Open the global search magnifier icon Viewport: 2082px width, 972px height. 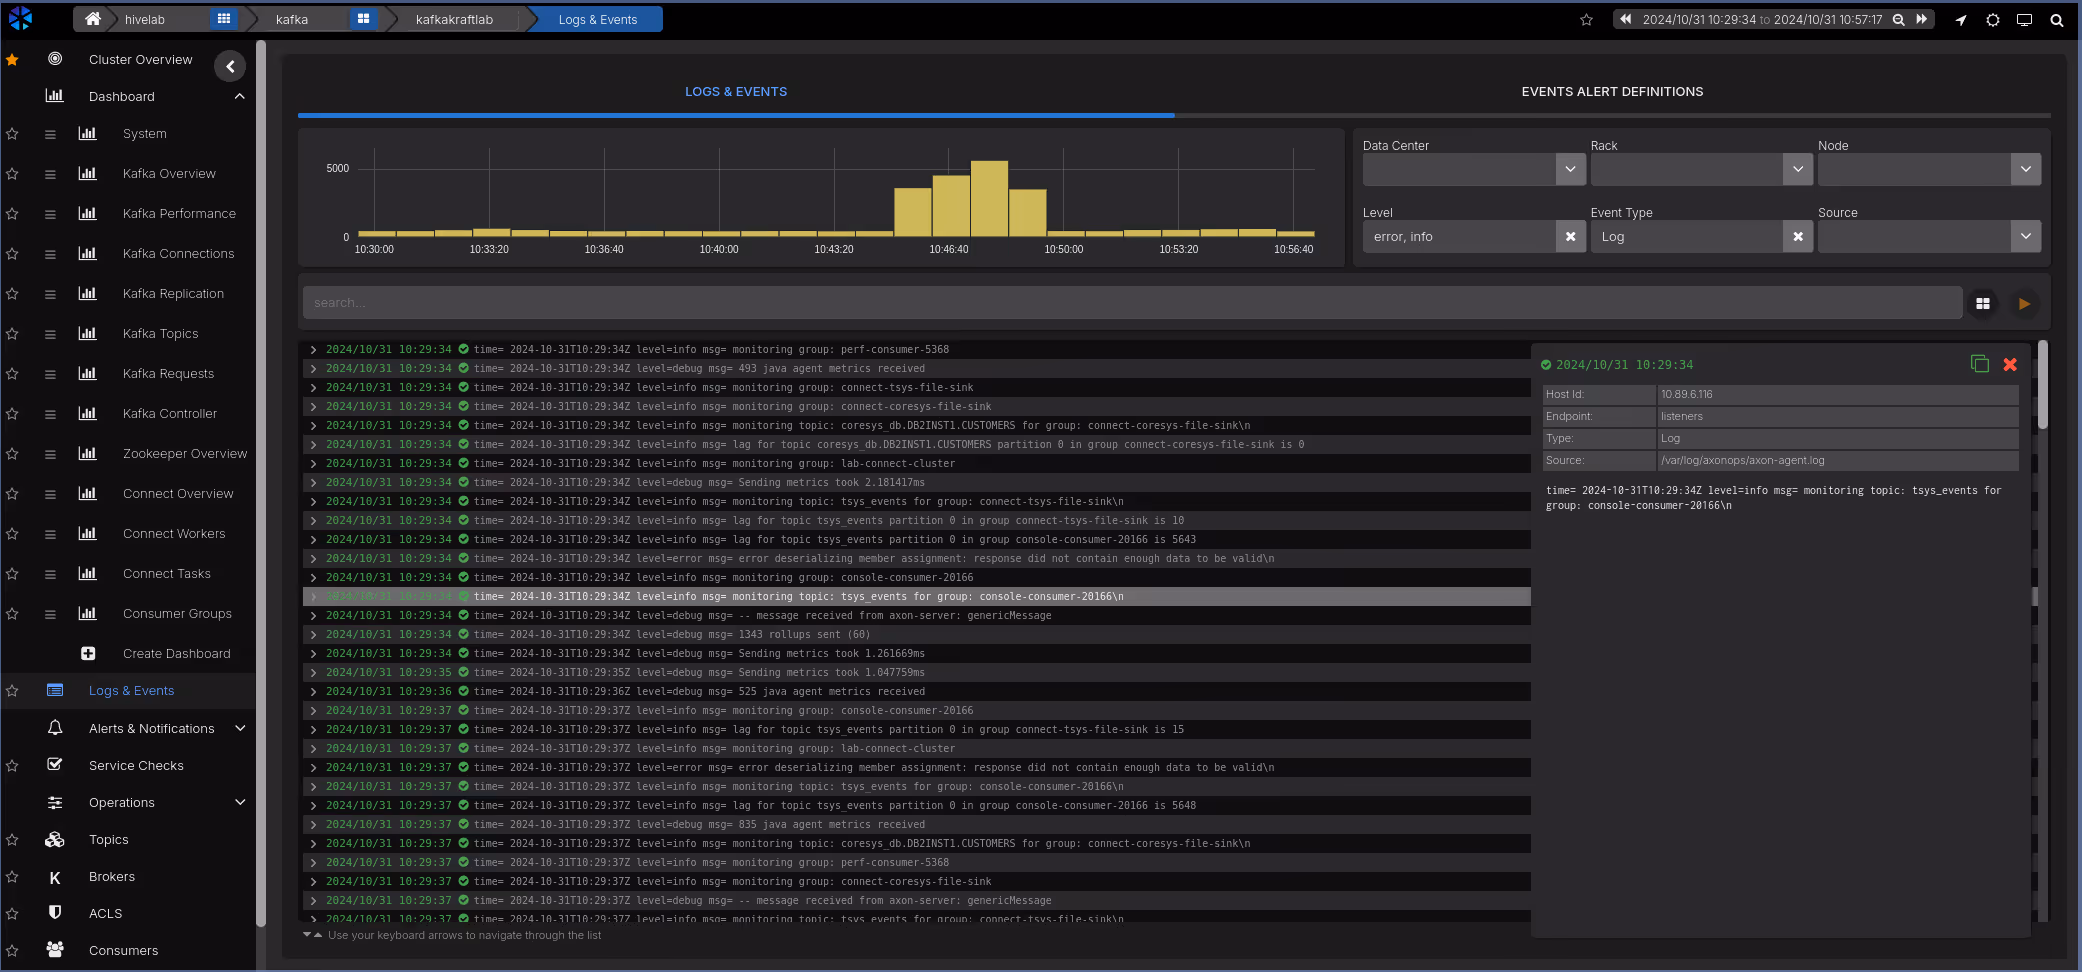2056,20
